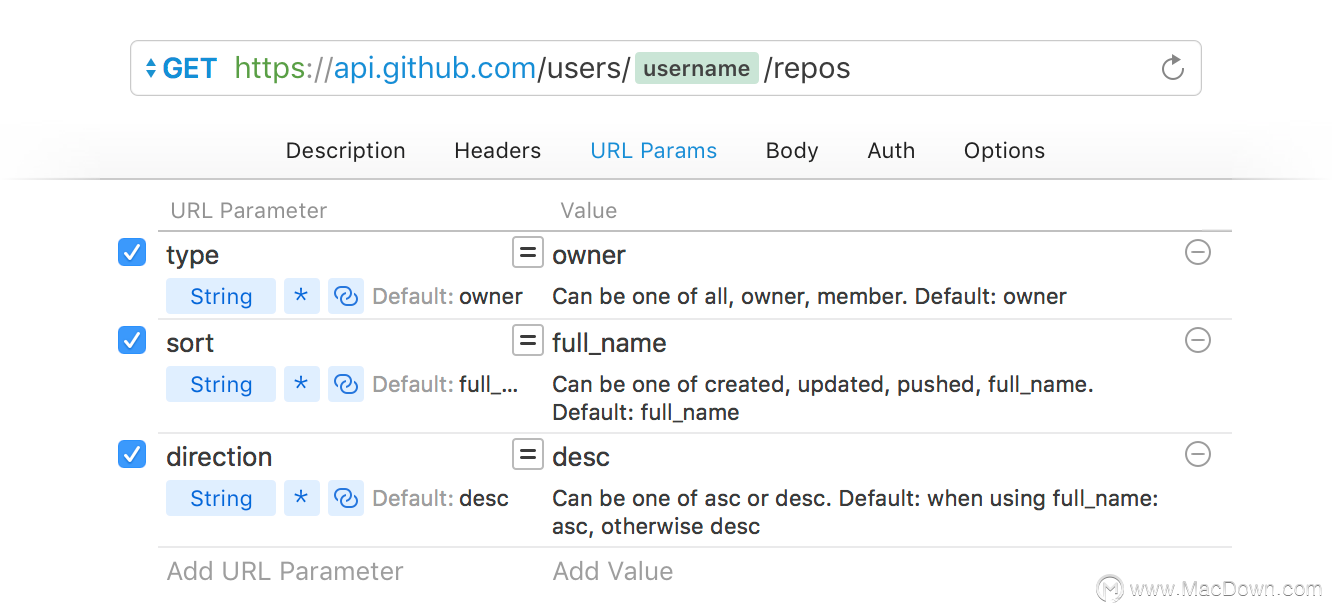Click the equals icon in type row
The width and height of the screenshot is (1332, 608).
528,252
